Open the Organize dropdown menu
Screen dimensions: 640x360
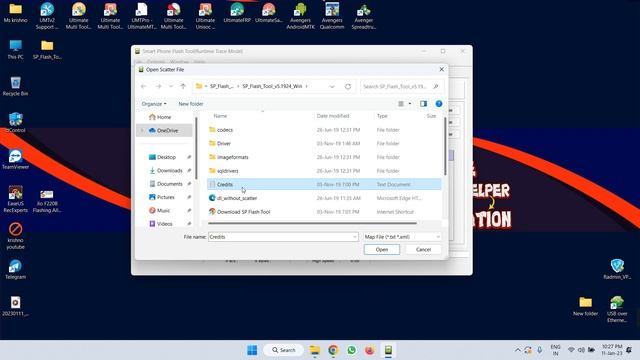click(x=154, y=104)
